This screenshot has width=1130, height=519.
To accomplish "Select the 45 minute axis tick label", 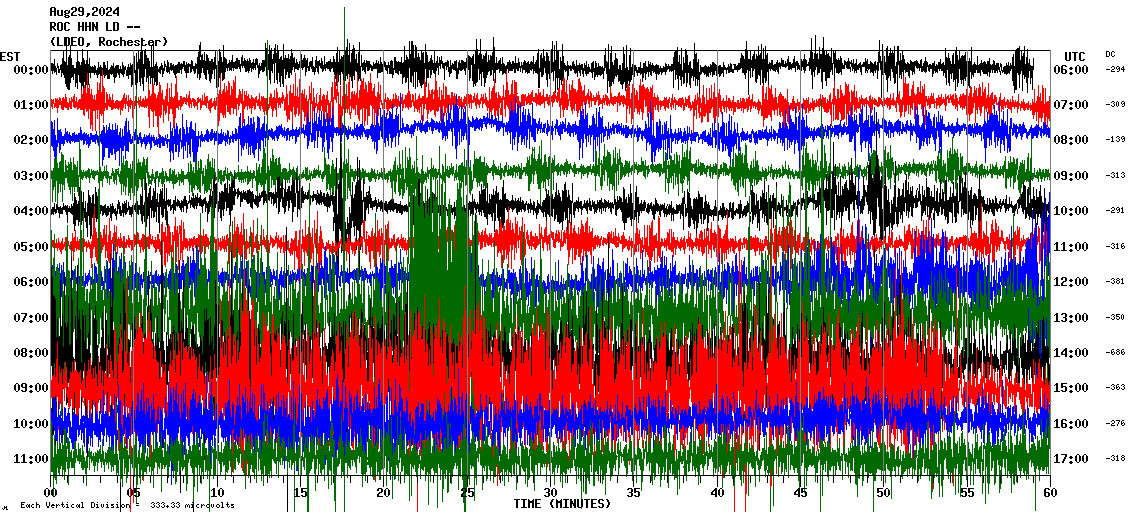I will 800,493.
